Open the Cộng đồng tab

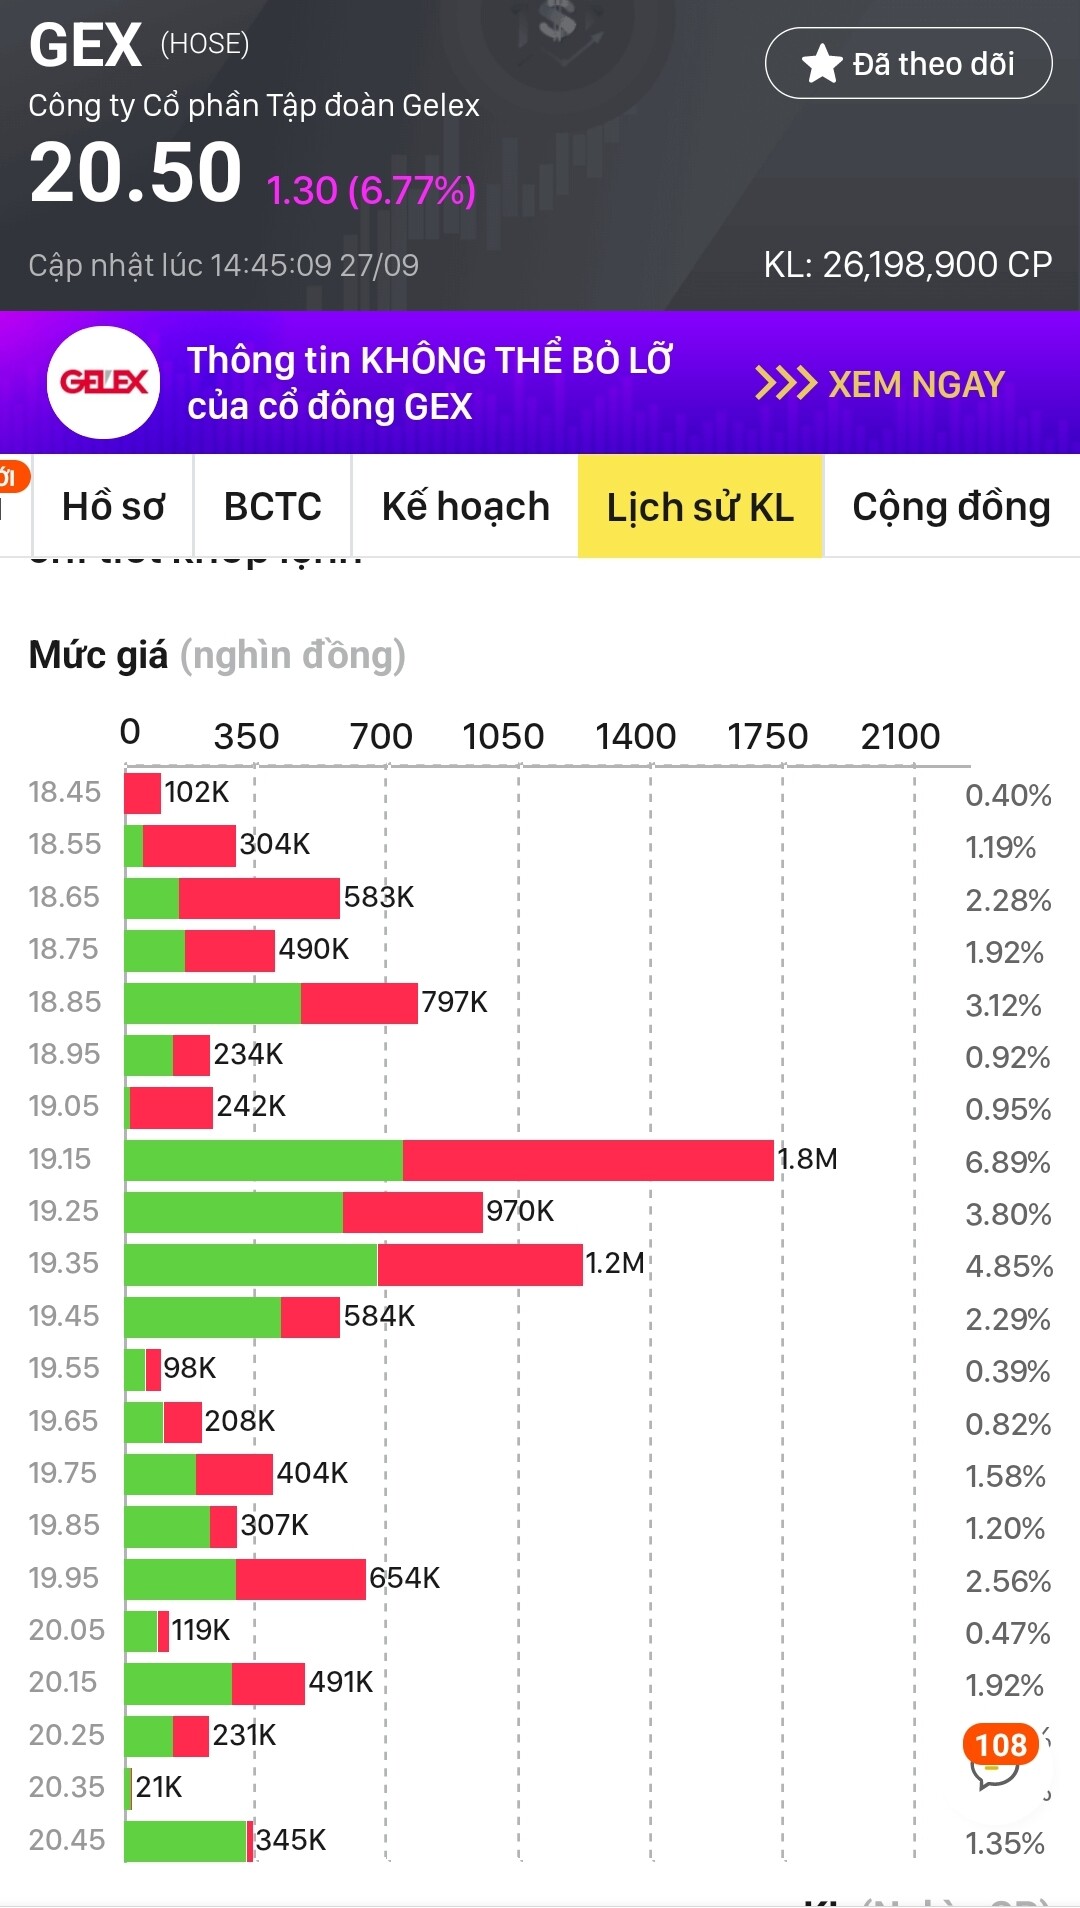coord(950,506)
